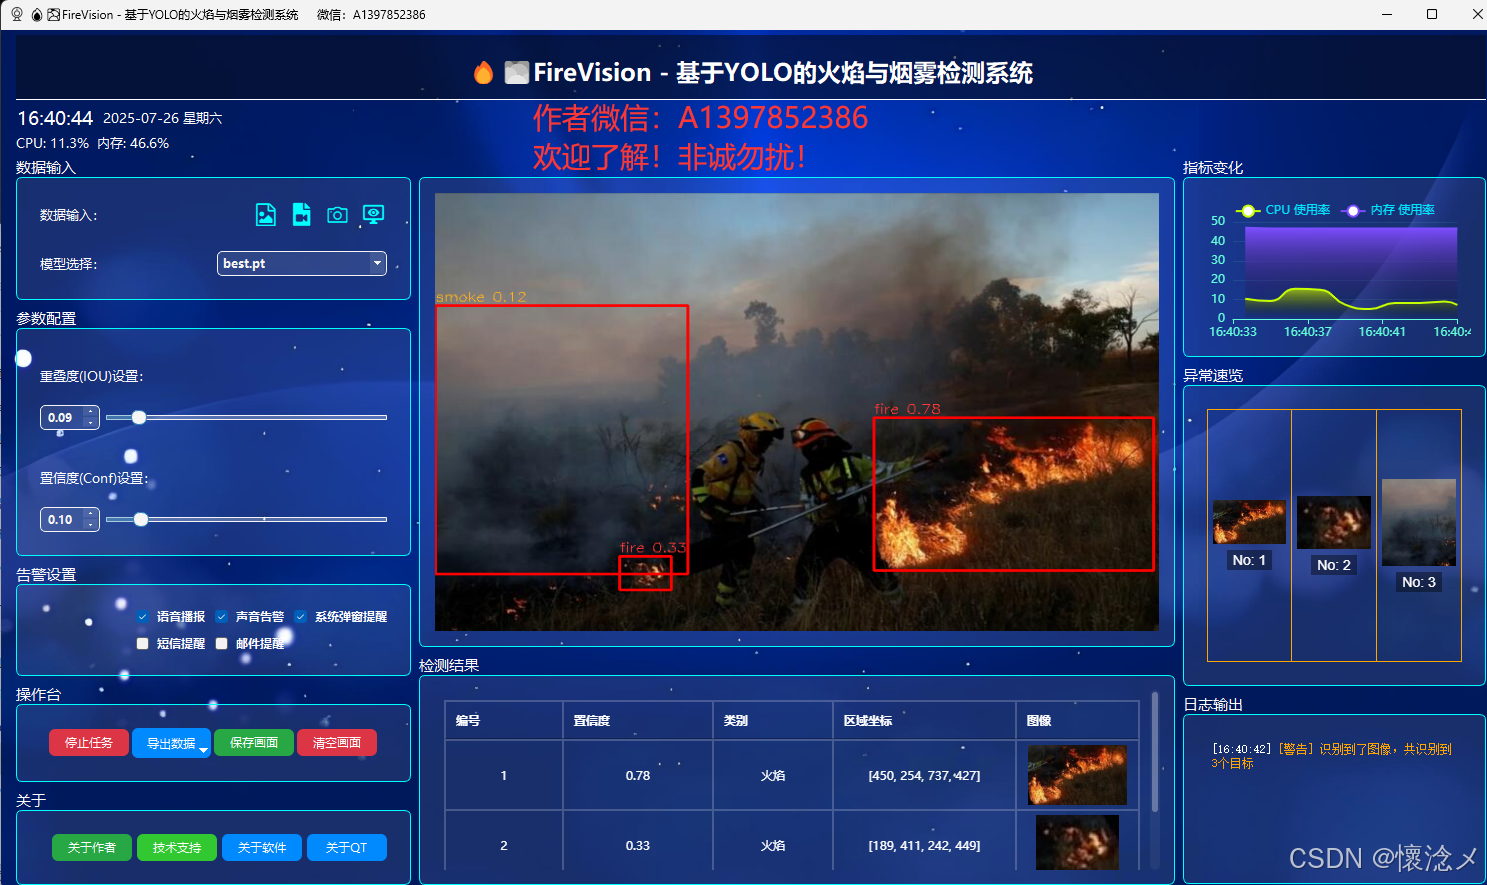This screenshot has width=1487, height=885.
Task: Load a video file as input
Action: (x=301, y=215)
